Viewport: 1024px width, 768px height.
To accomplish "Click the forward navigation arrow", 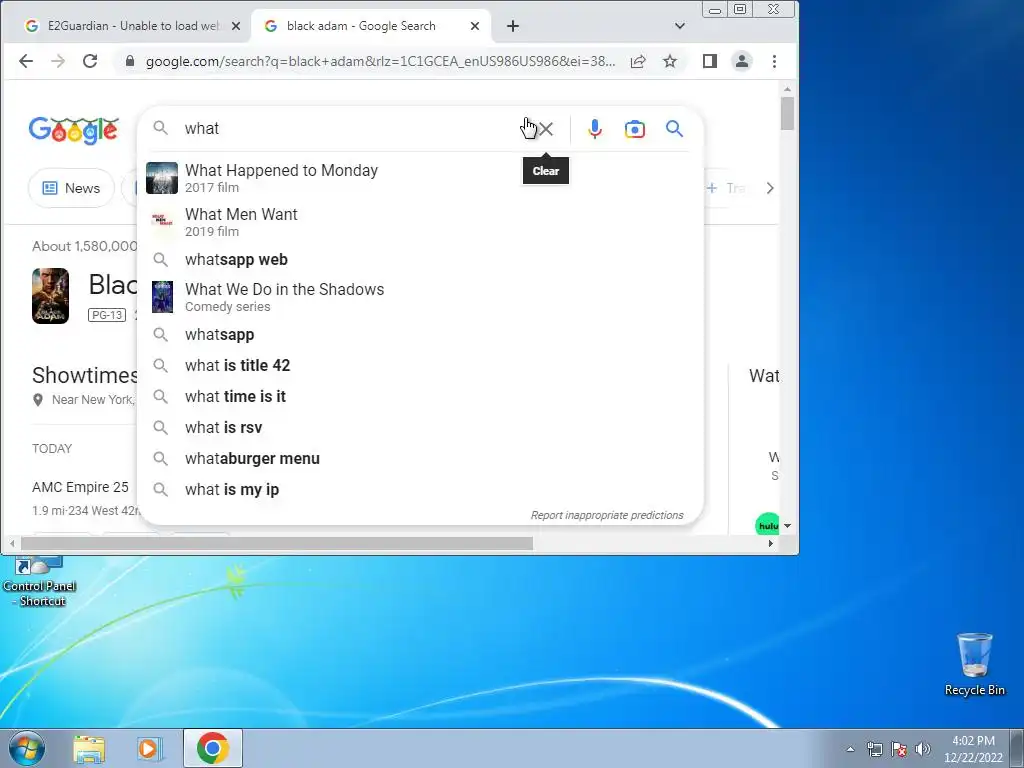I will [x=58, y=61].
